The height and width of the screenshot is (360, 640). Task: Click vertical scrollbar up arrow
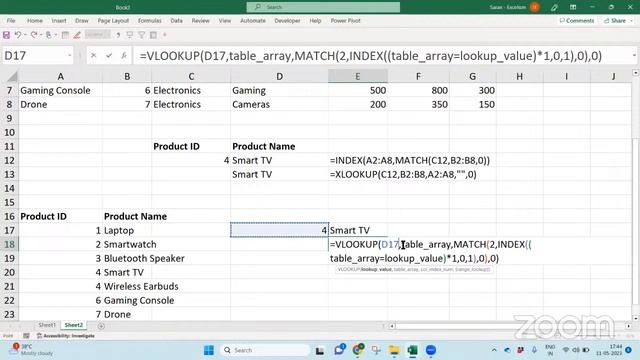click(636, 73)
